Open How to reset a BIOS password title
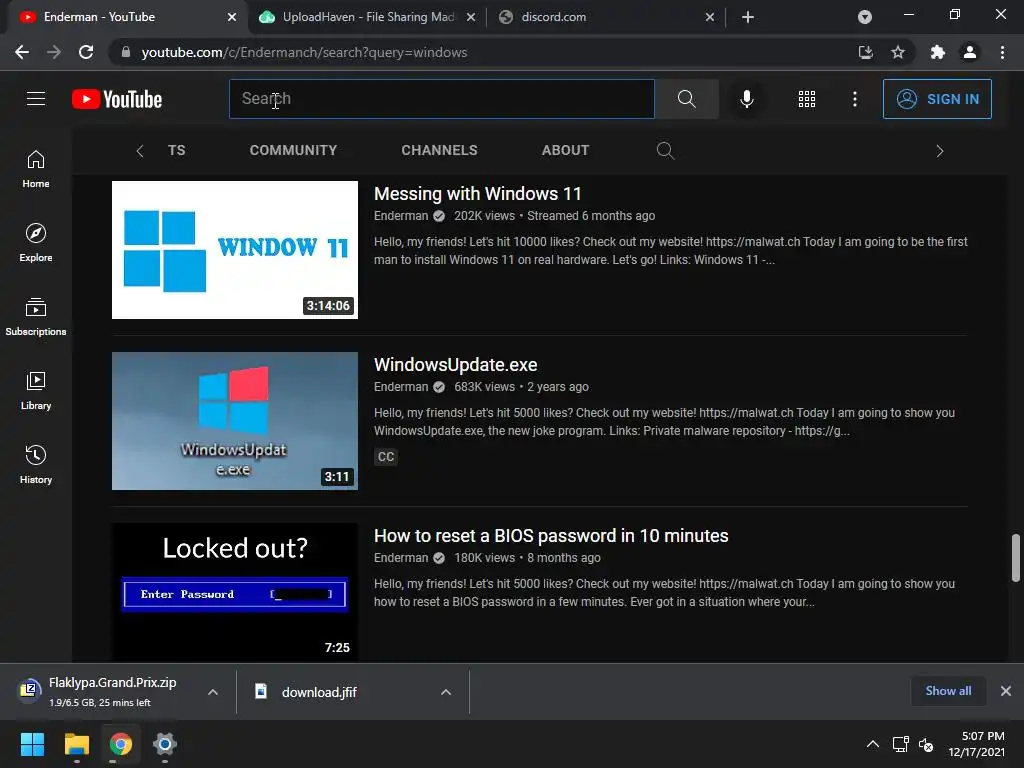 (x=551, y=536)
